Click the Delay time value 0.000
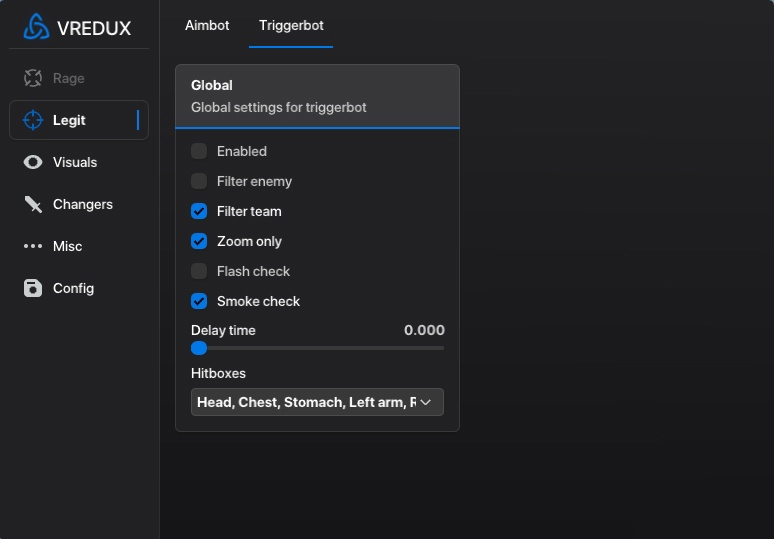Image resolution: width=774 pixels, height=539 pixels. click(x=424, y=330)
